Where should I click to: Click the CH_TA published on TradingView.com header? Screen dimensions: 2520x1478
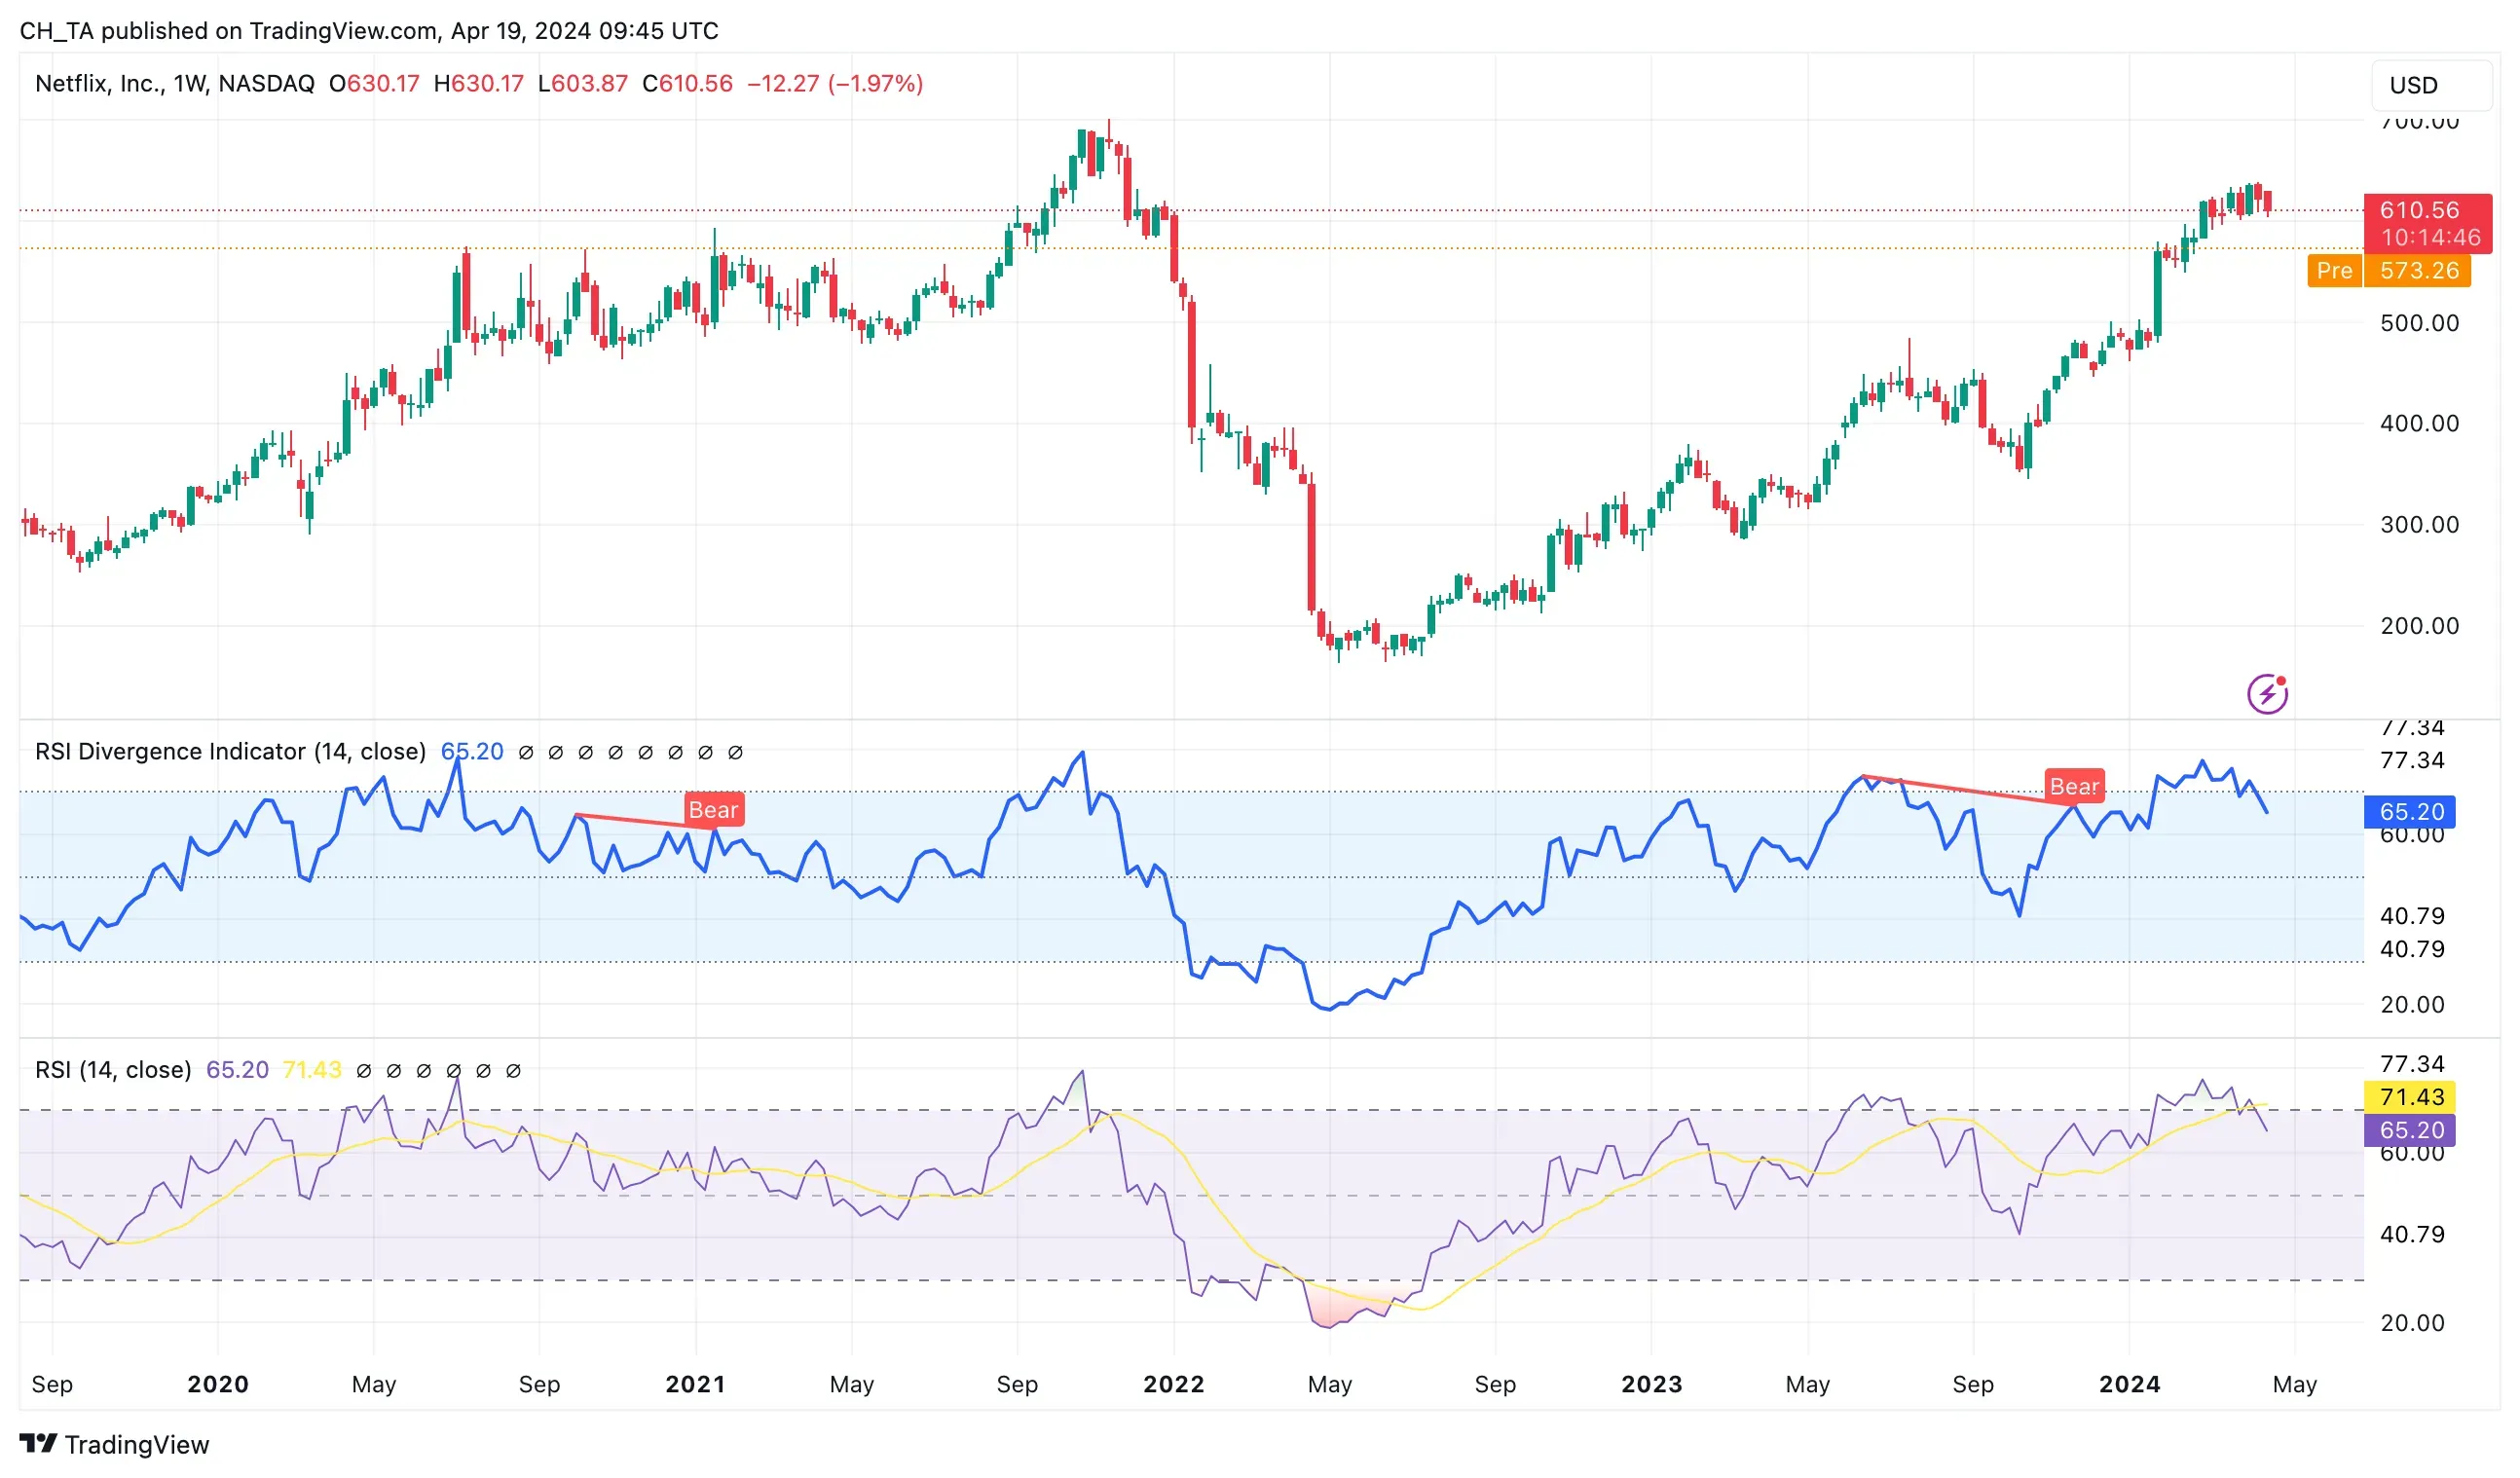click(369, 30)
